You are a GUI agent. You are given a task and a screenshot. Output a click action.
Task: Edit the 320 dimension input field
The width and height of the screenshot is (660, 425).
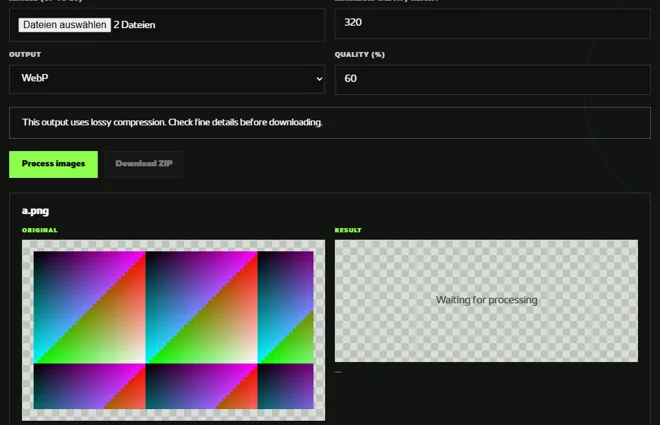492,23
